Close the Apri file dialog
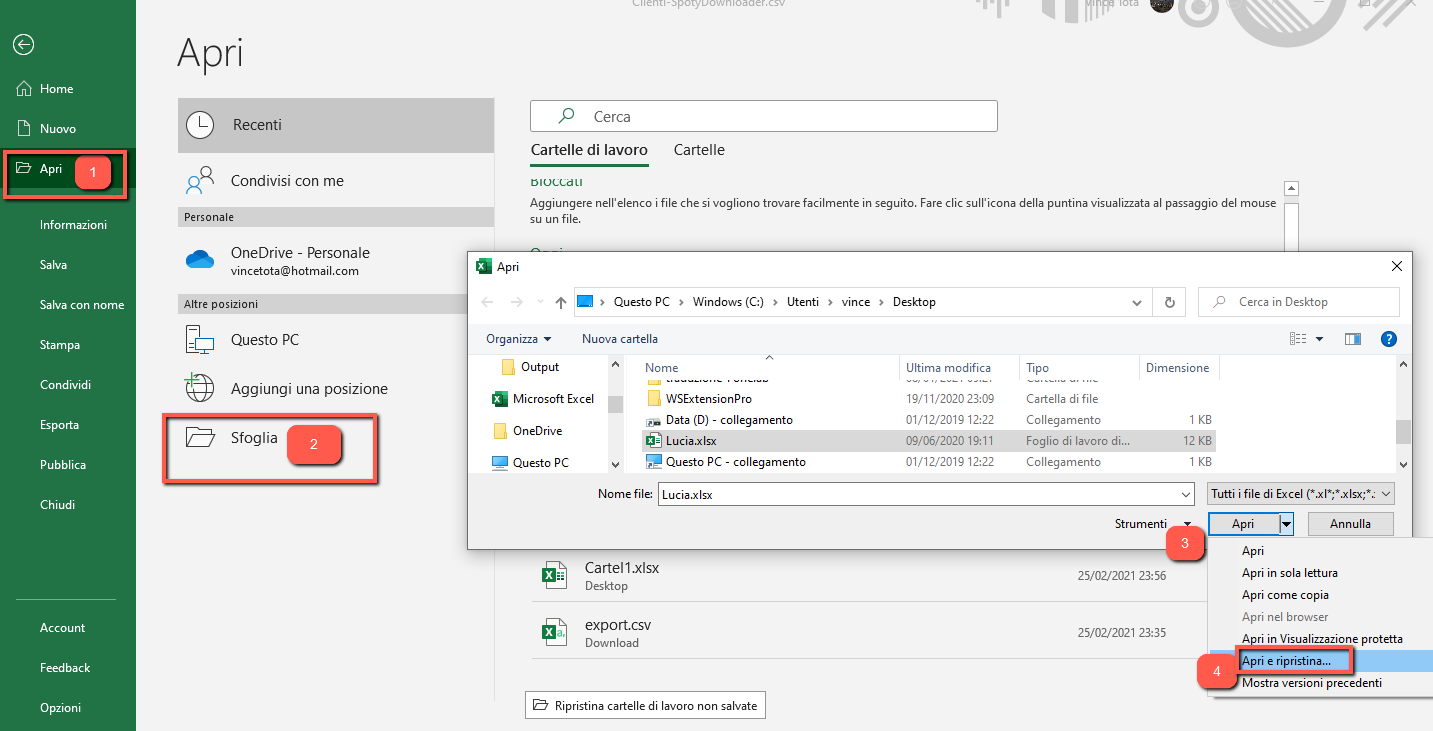Viewport: 1433px width, 731px height. (1396, 267)
